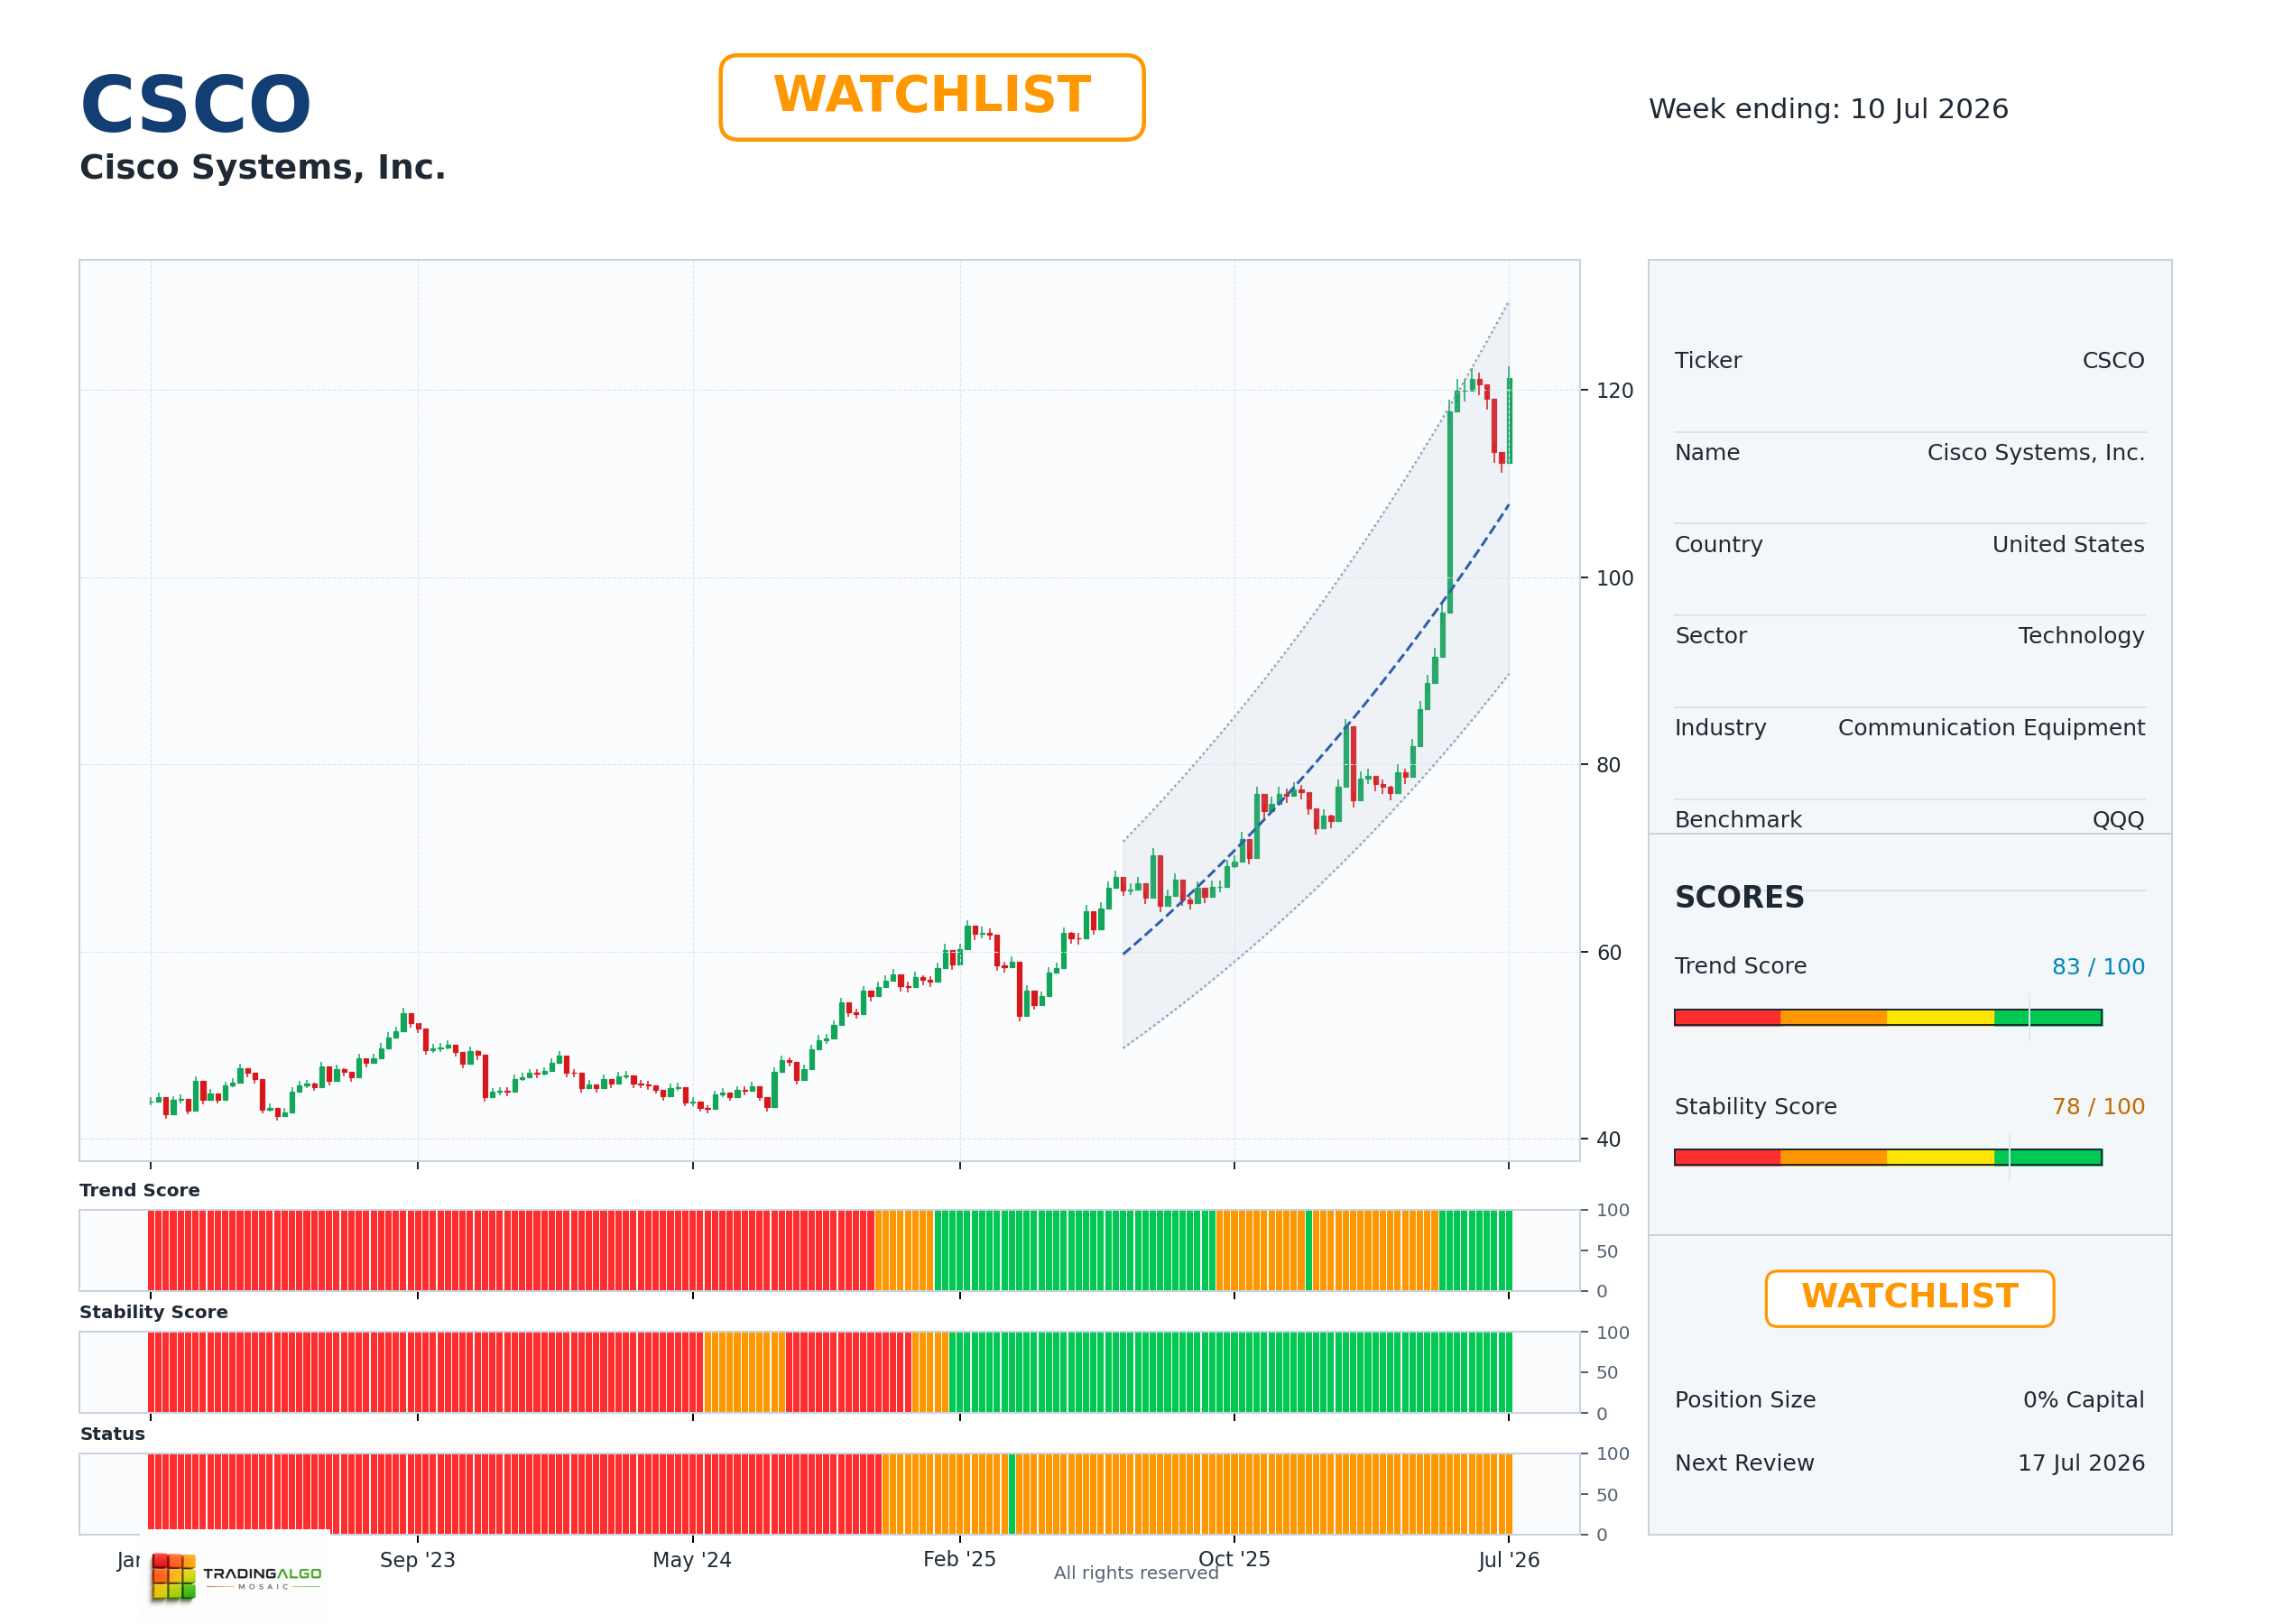Viewport: 2274px width, 1624px height.
Task: Click the Next Review date '17 Jul 2026'
Action: [2081, 1463]
